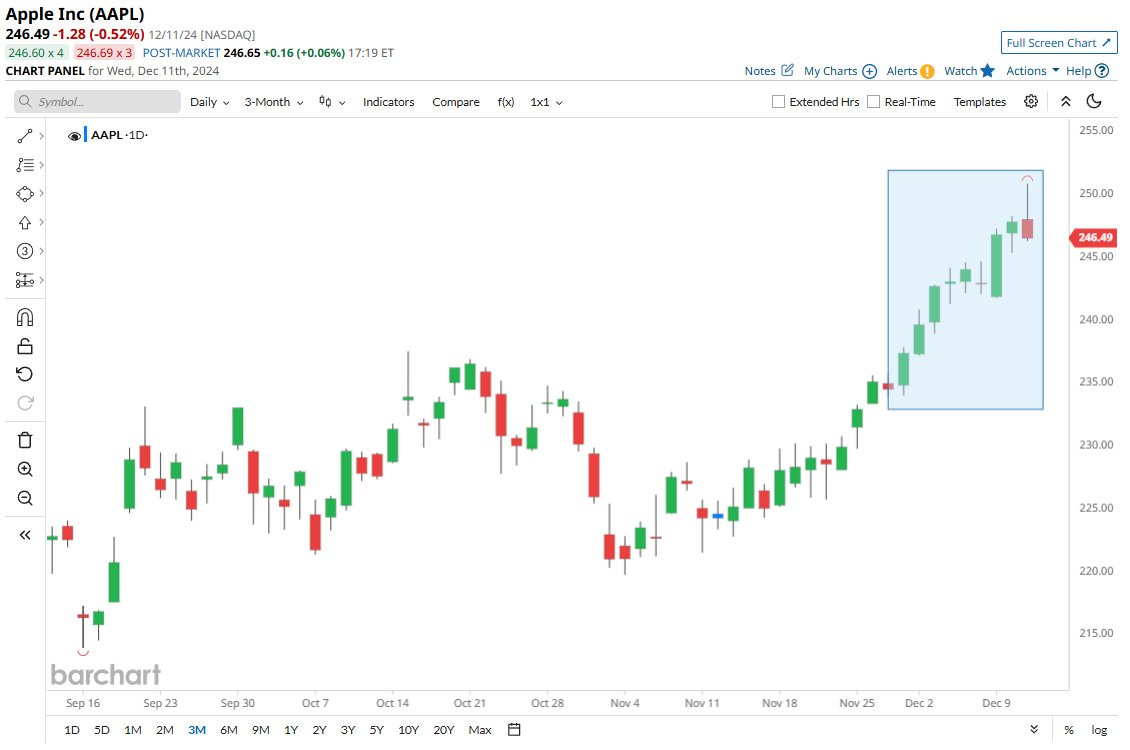Select the 6M range tab
This screenshot has width=1130, height=750.
coord(228,730)
